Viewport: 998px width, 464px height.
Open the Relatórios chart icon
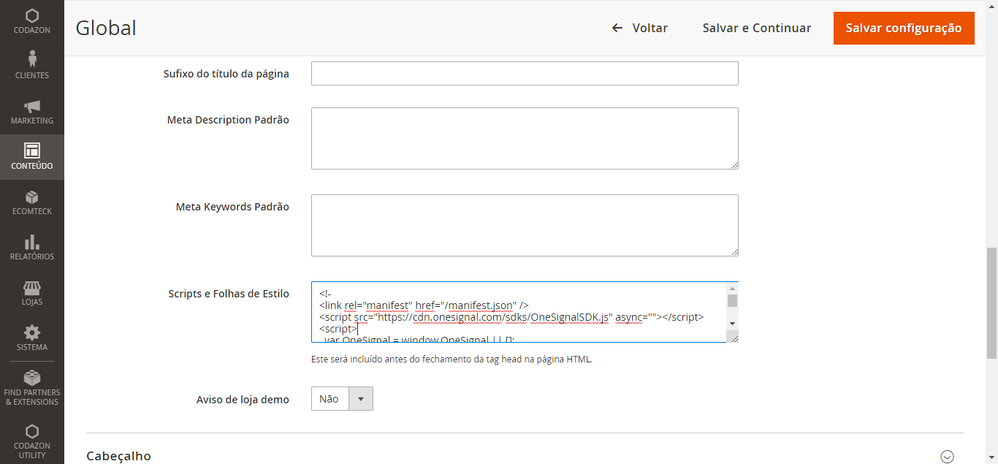32,243
